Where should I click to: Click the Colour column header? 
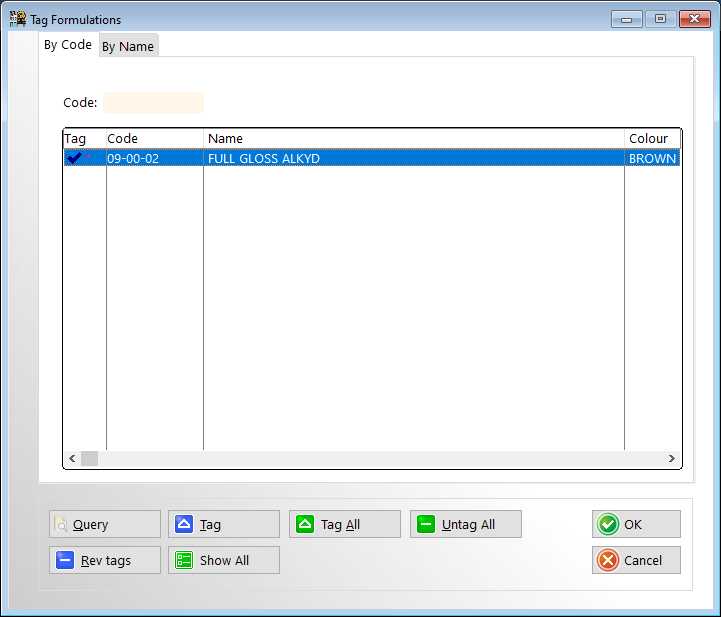650,139
